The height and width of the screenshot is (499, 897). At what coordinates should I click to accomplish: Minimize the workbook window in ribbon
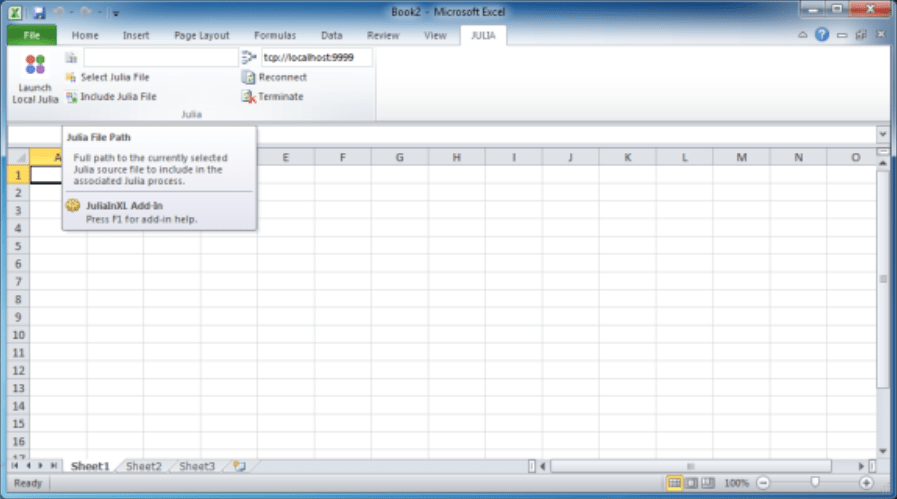tap(842, 35)
